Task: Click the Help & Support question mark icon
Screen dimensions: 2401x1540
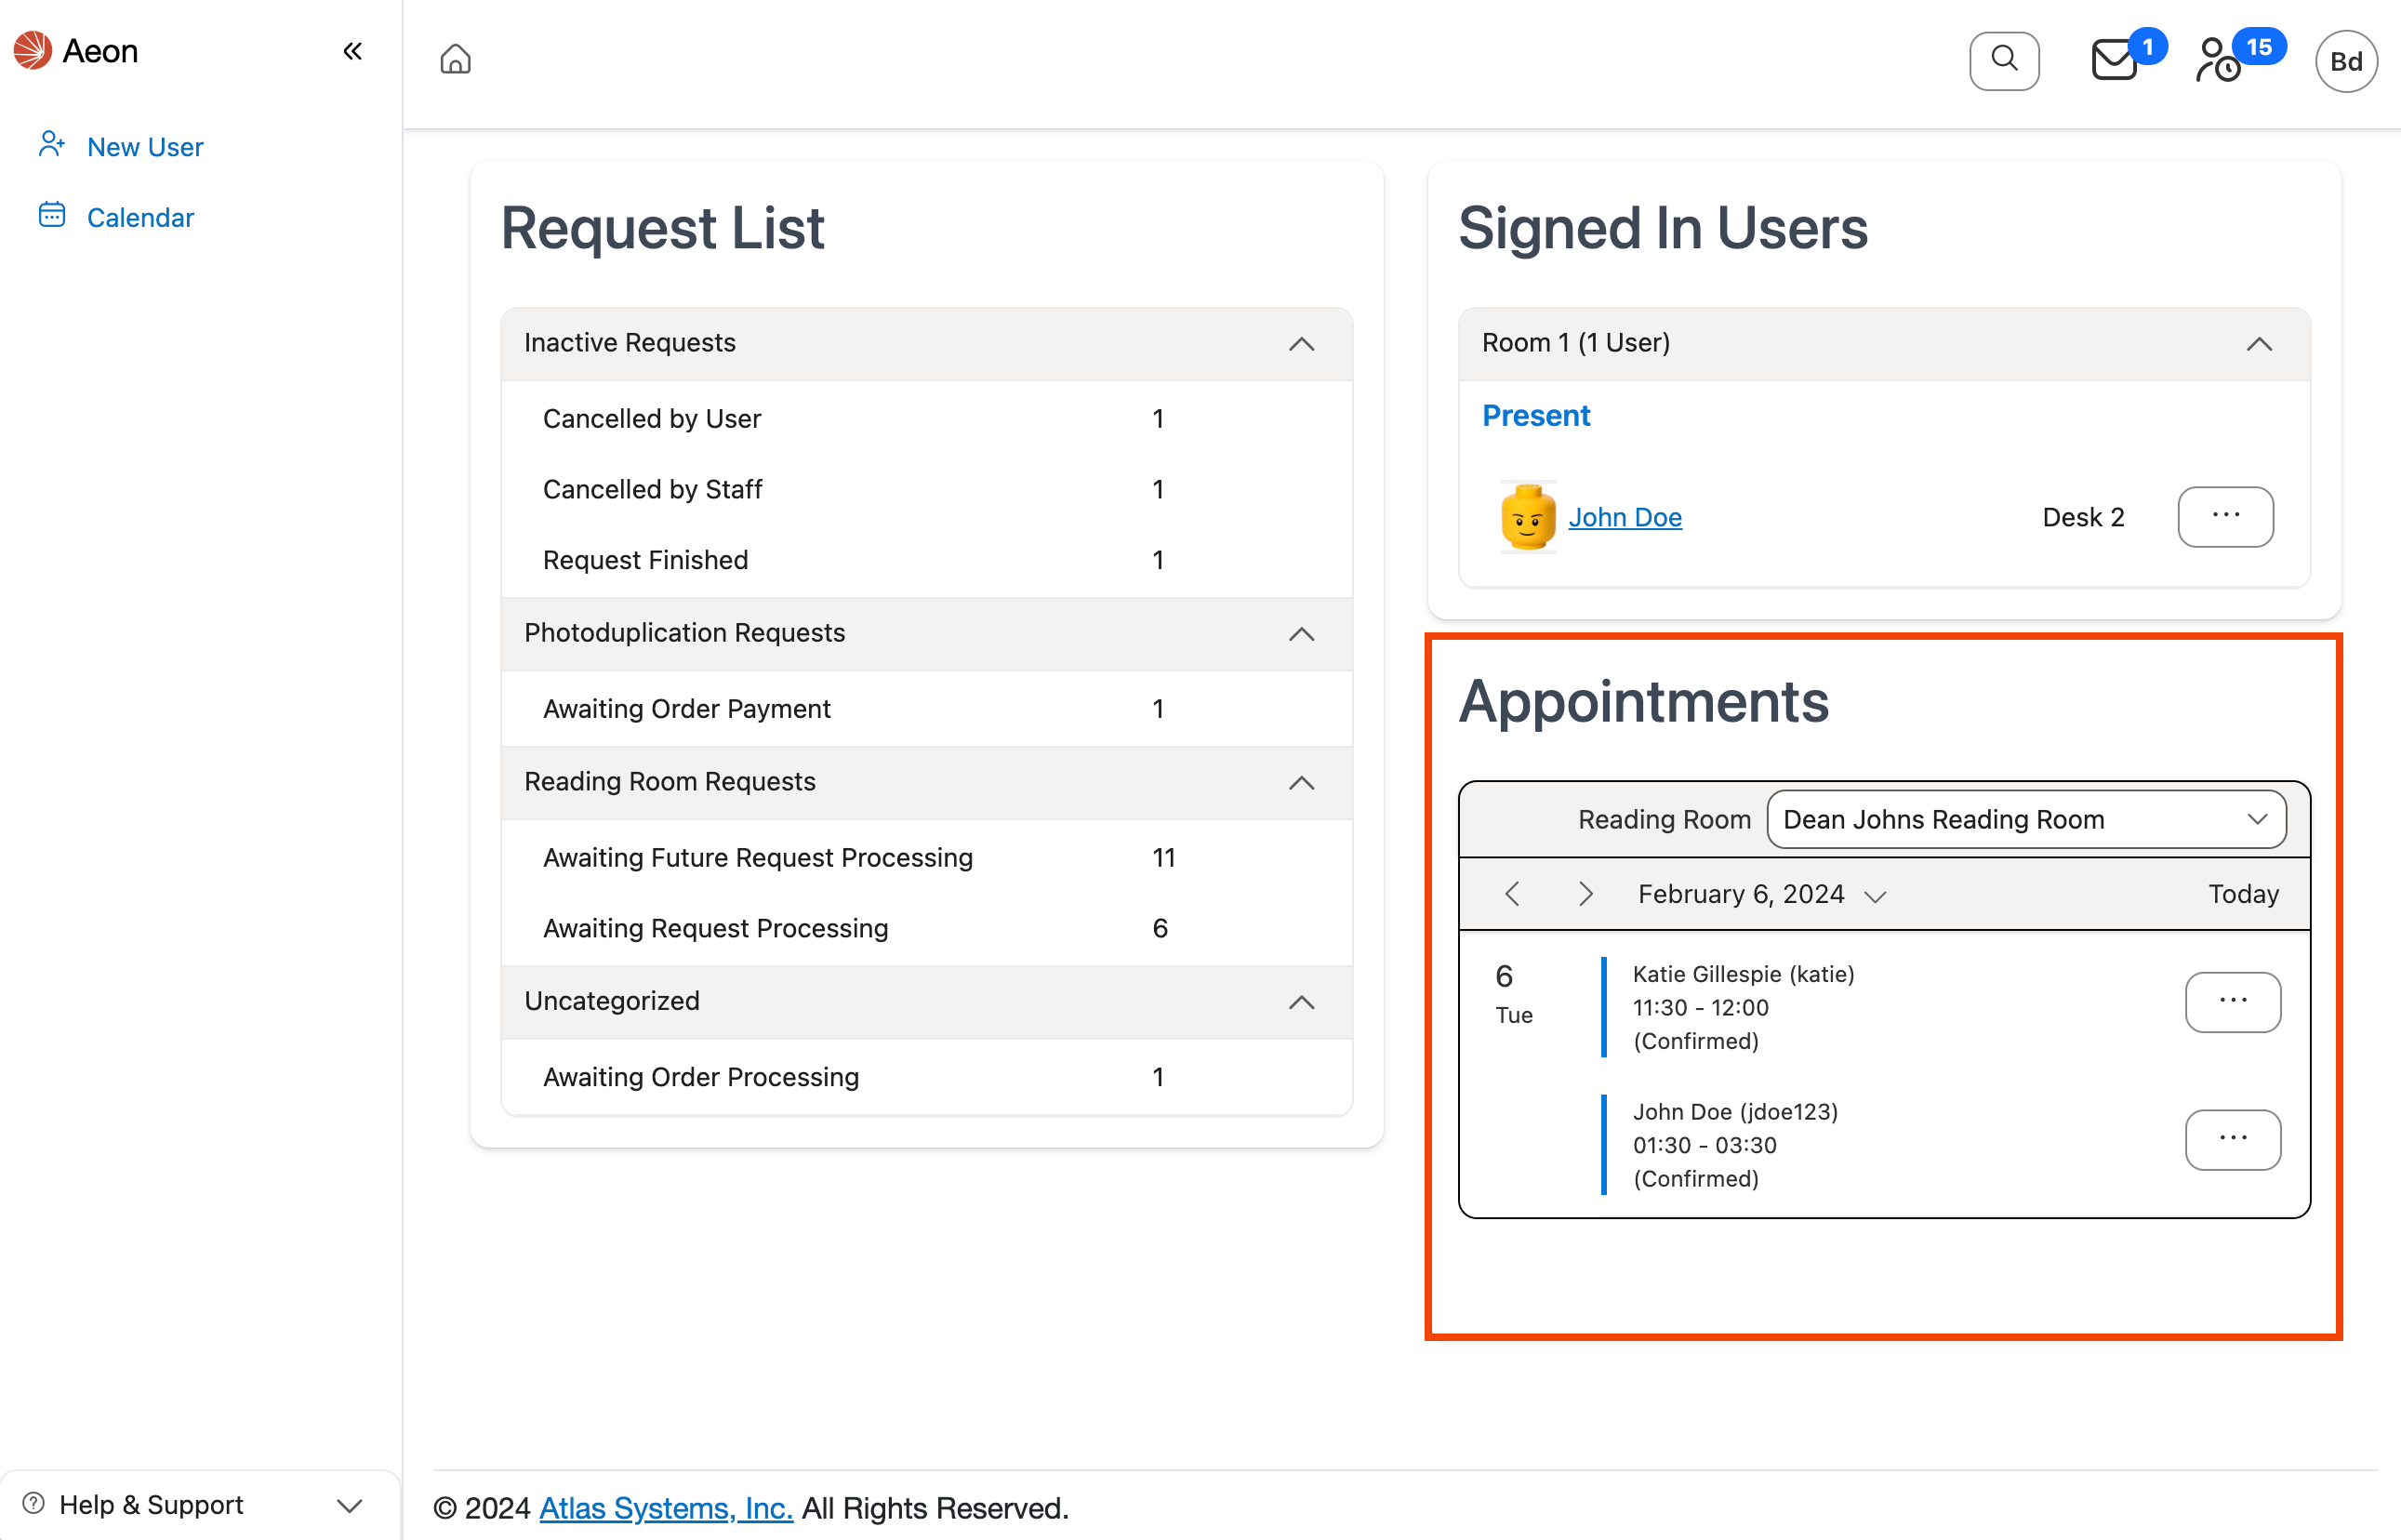Action: click(x=33, y=1503)
